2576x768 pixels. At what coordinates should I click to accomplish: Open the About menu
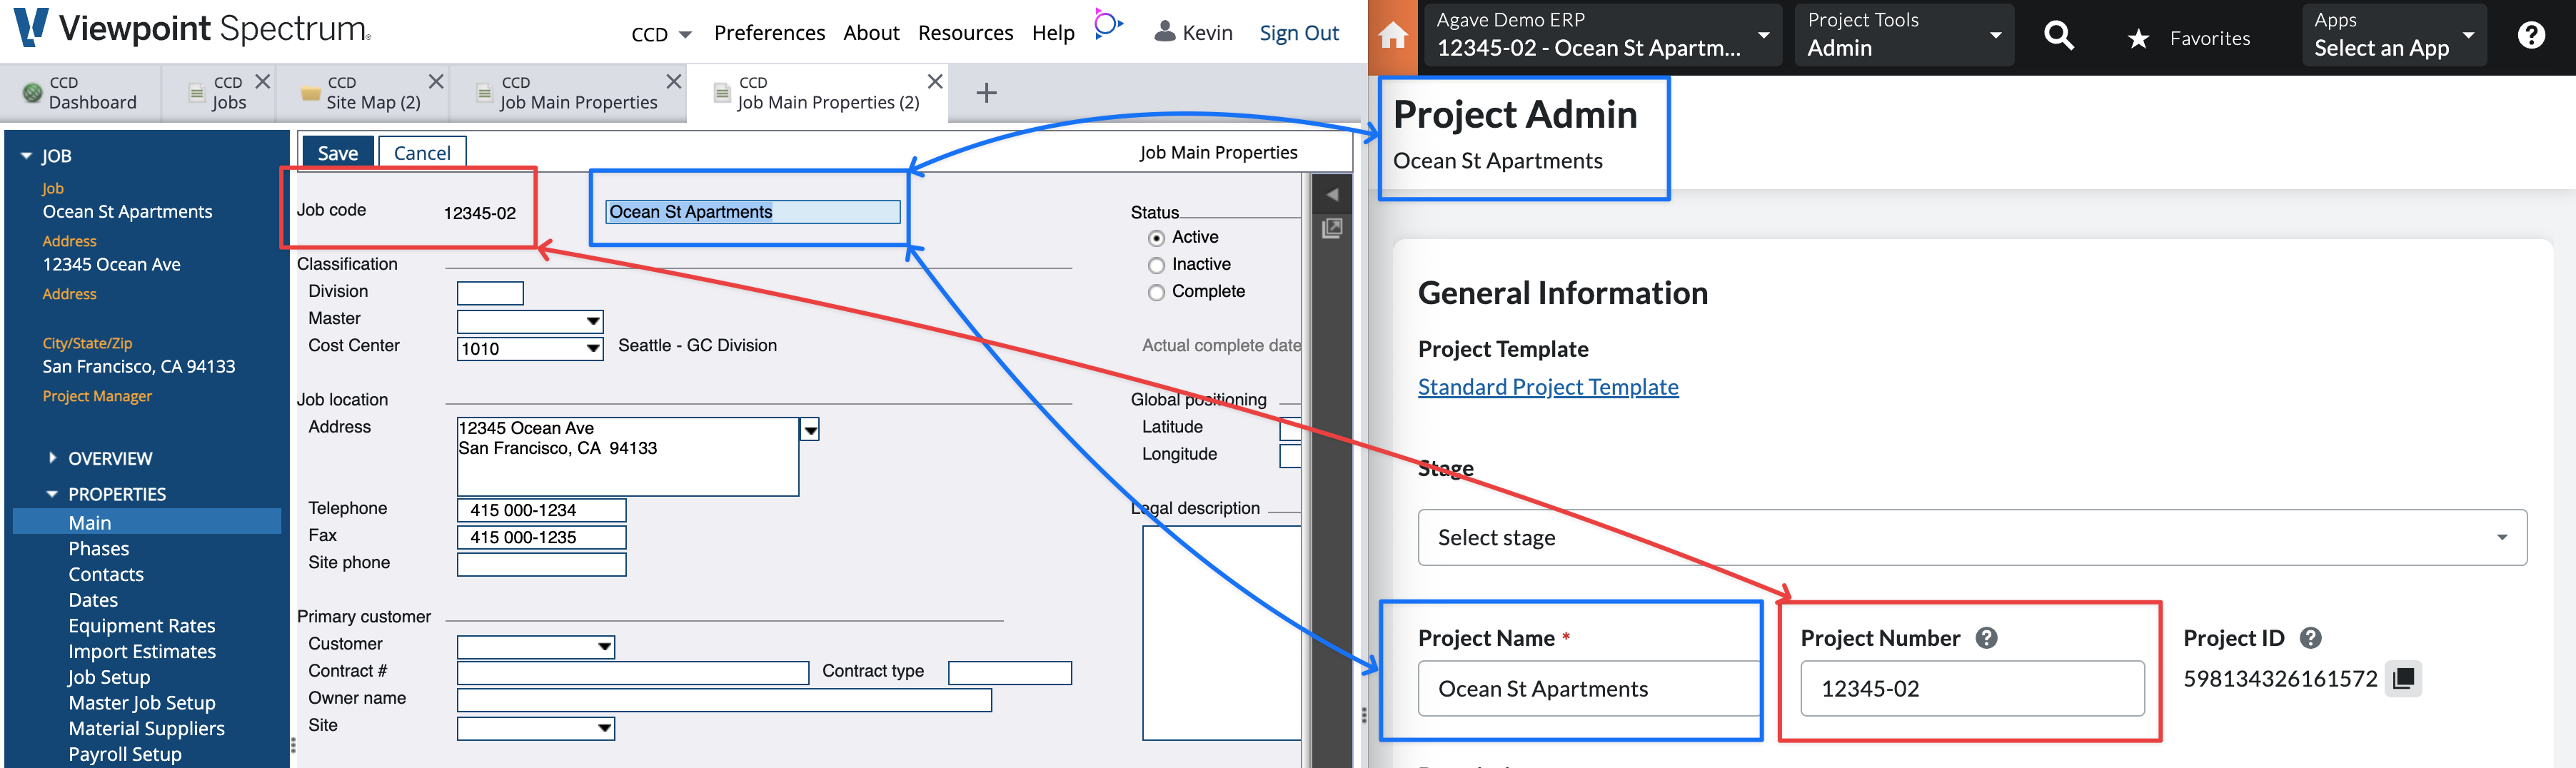871,33
